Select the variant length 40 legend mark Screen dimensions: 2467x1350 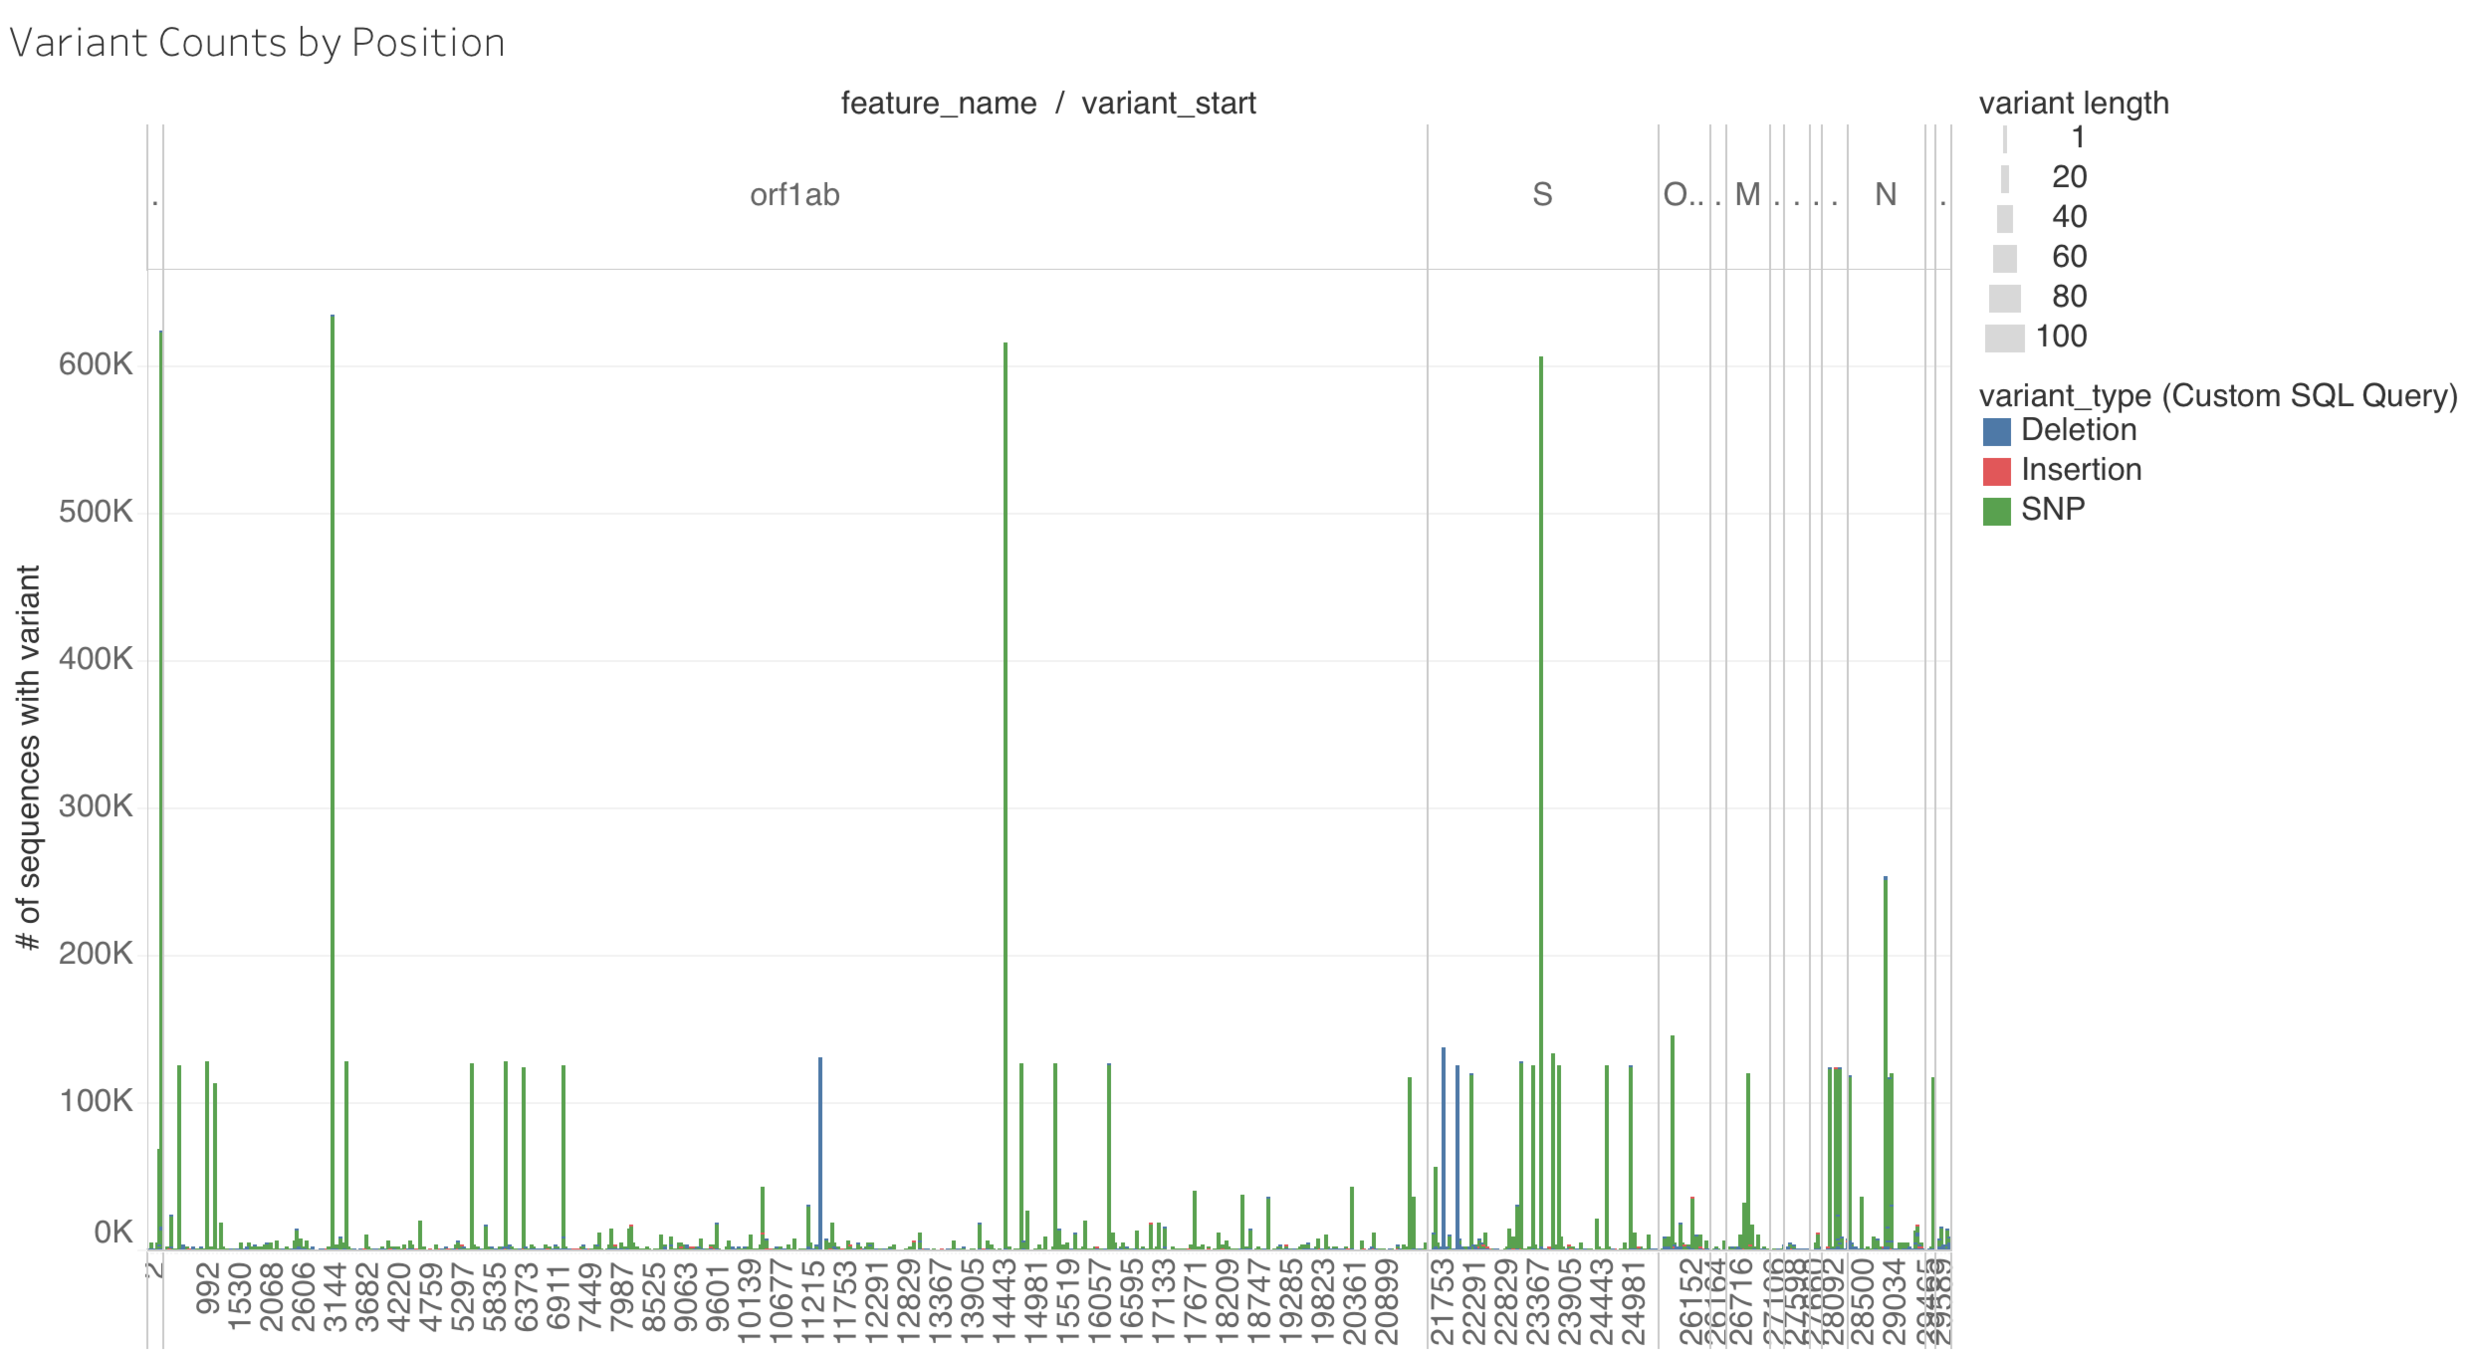[2003, 218]
